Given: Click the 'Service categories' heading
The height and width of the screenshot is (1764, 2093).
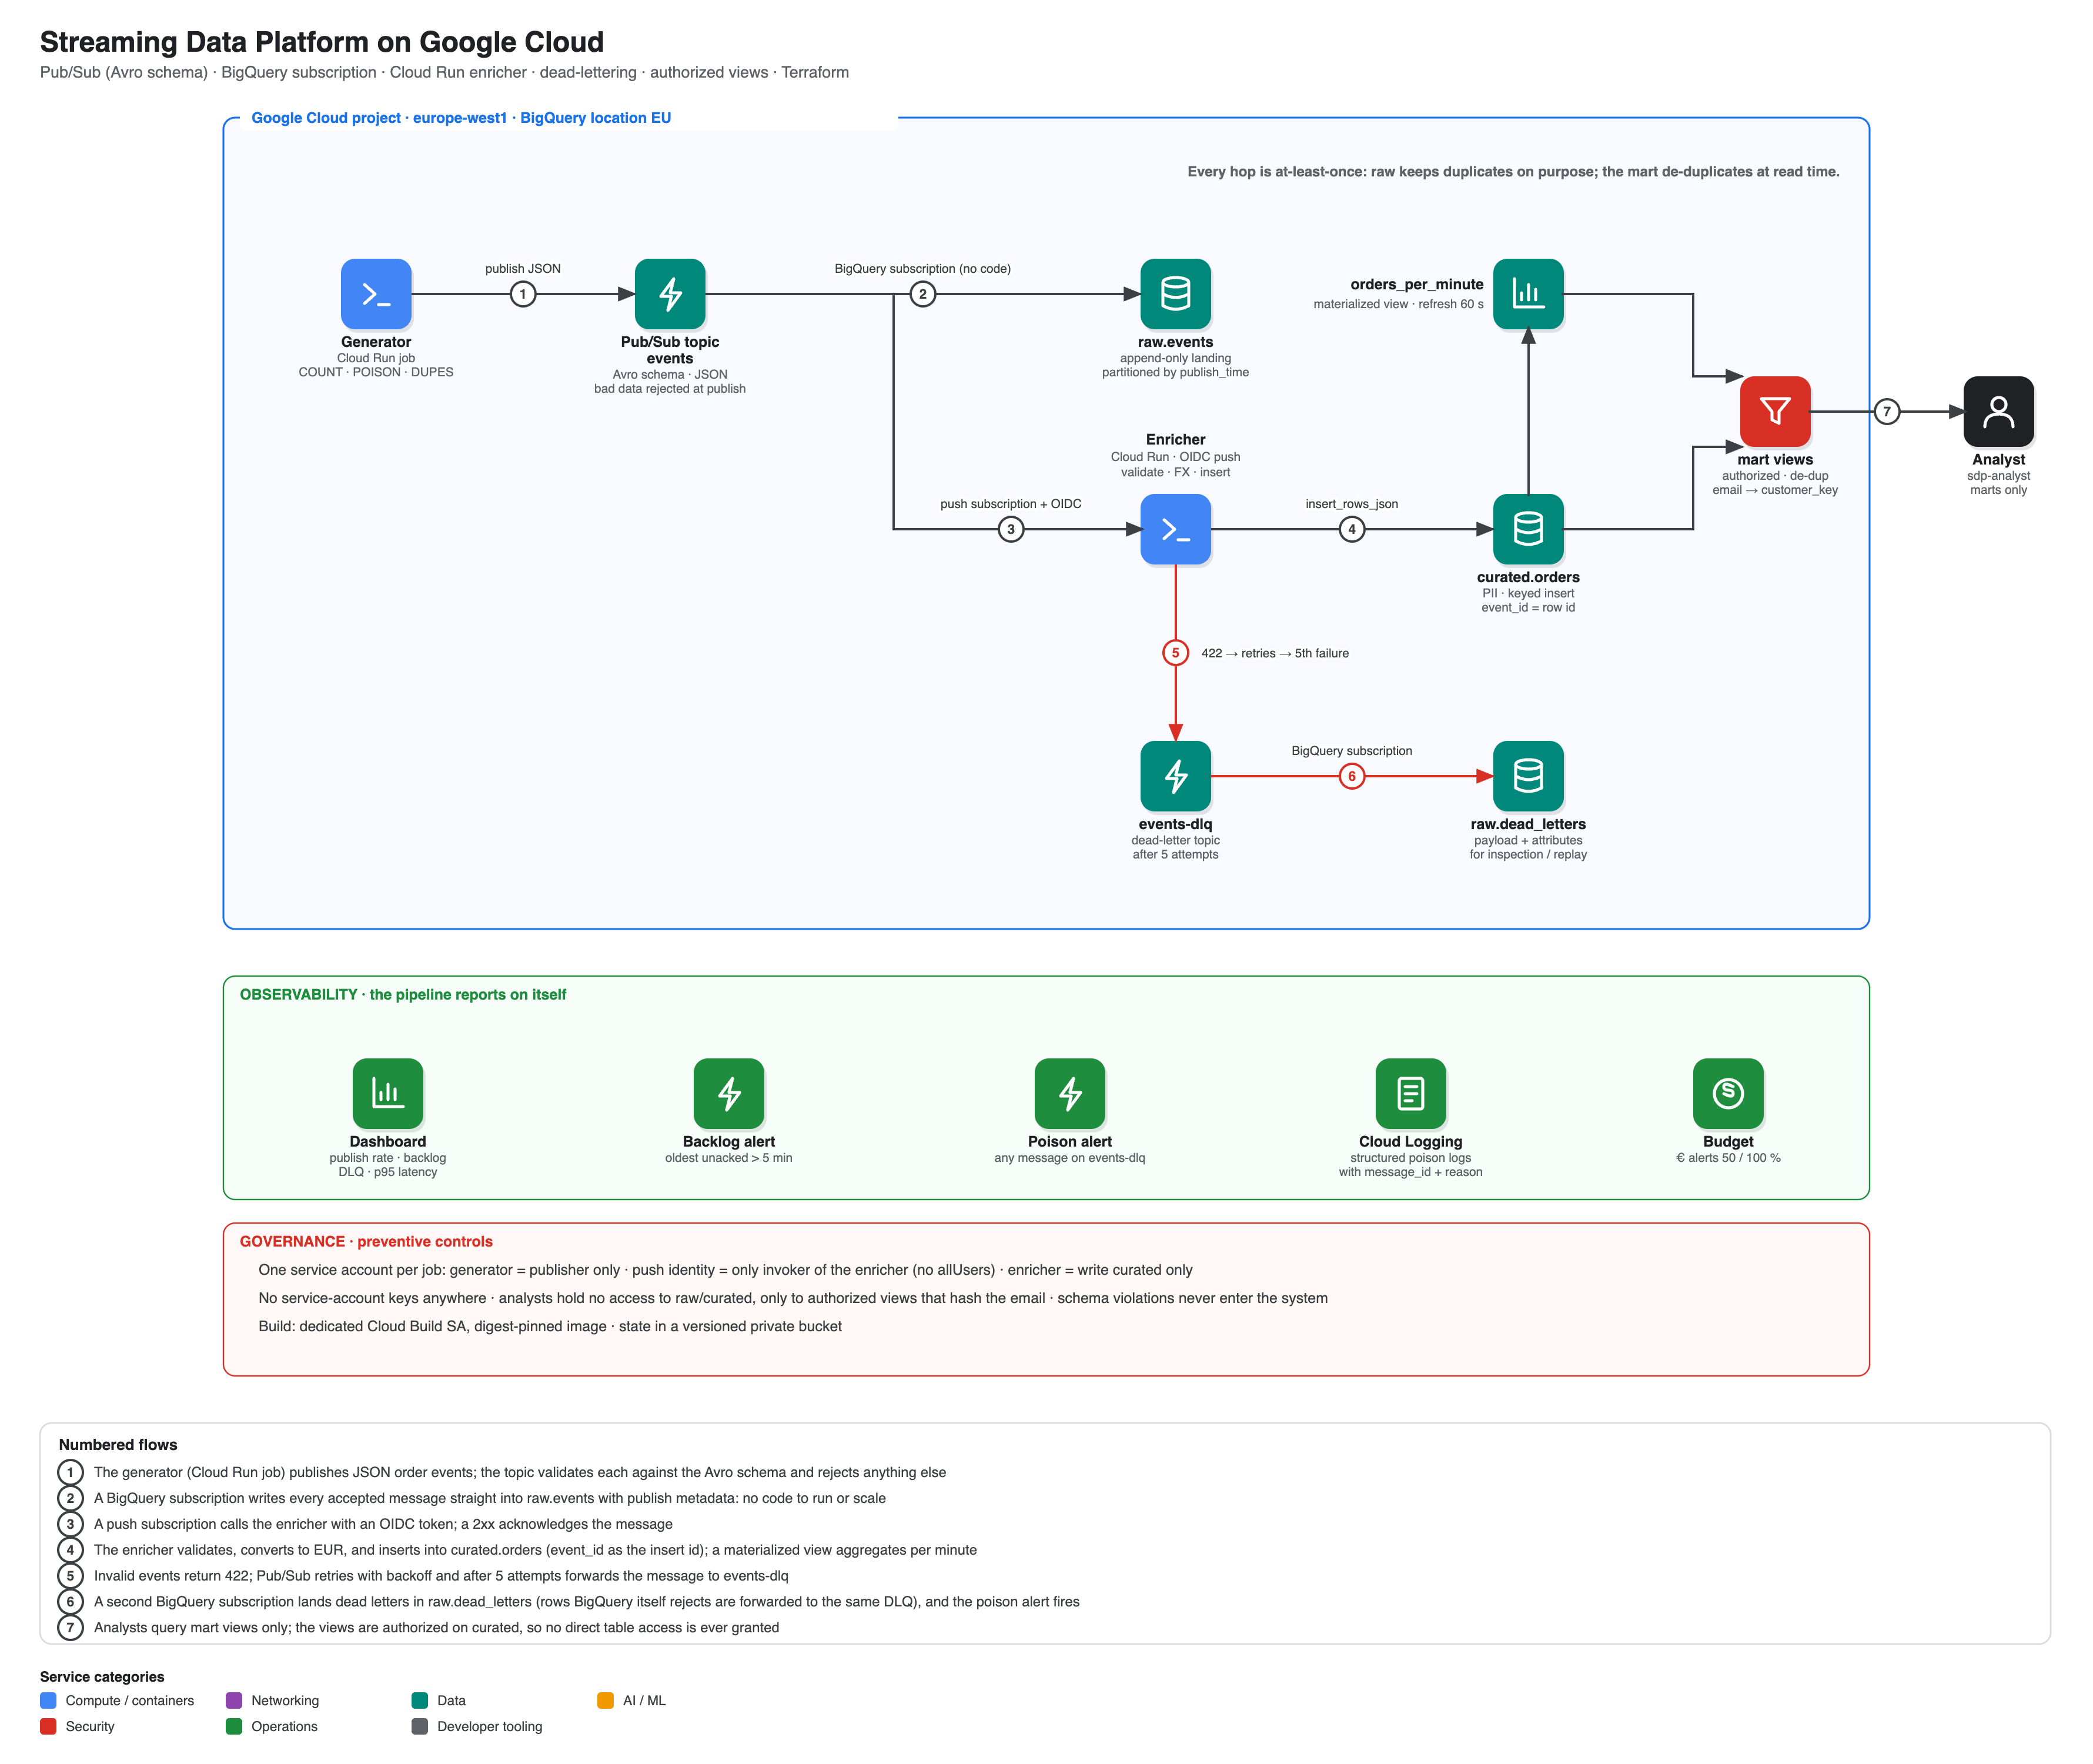Looking at the screenshot, I should pyautogui.click(x=102, y=1676).
